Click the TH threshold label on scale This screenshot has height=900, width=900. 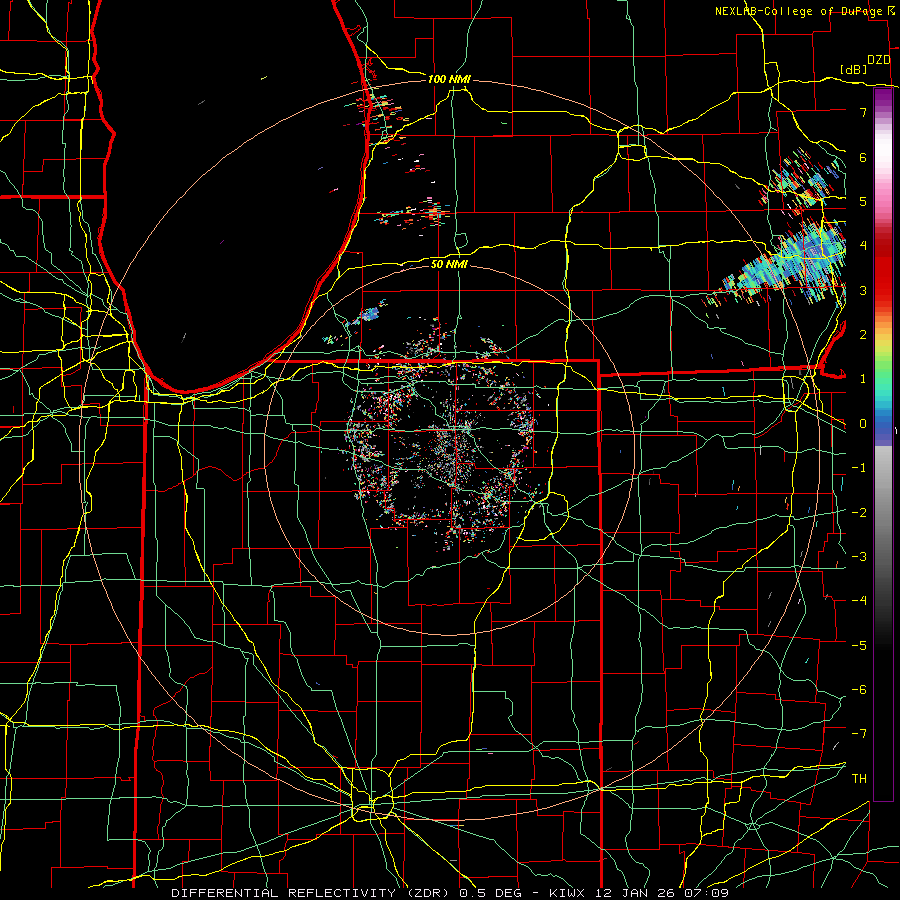tap(859, 779)
